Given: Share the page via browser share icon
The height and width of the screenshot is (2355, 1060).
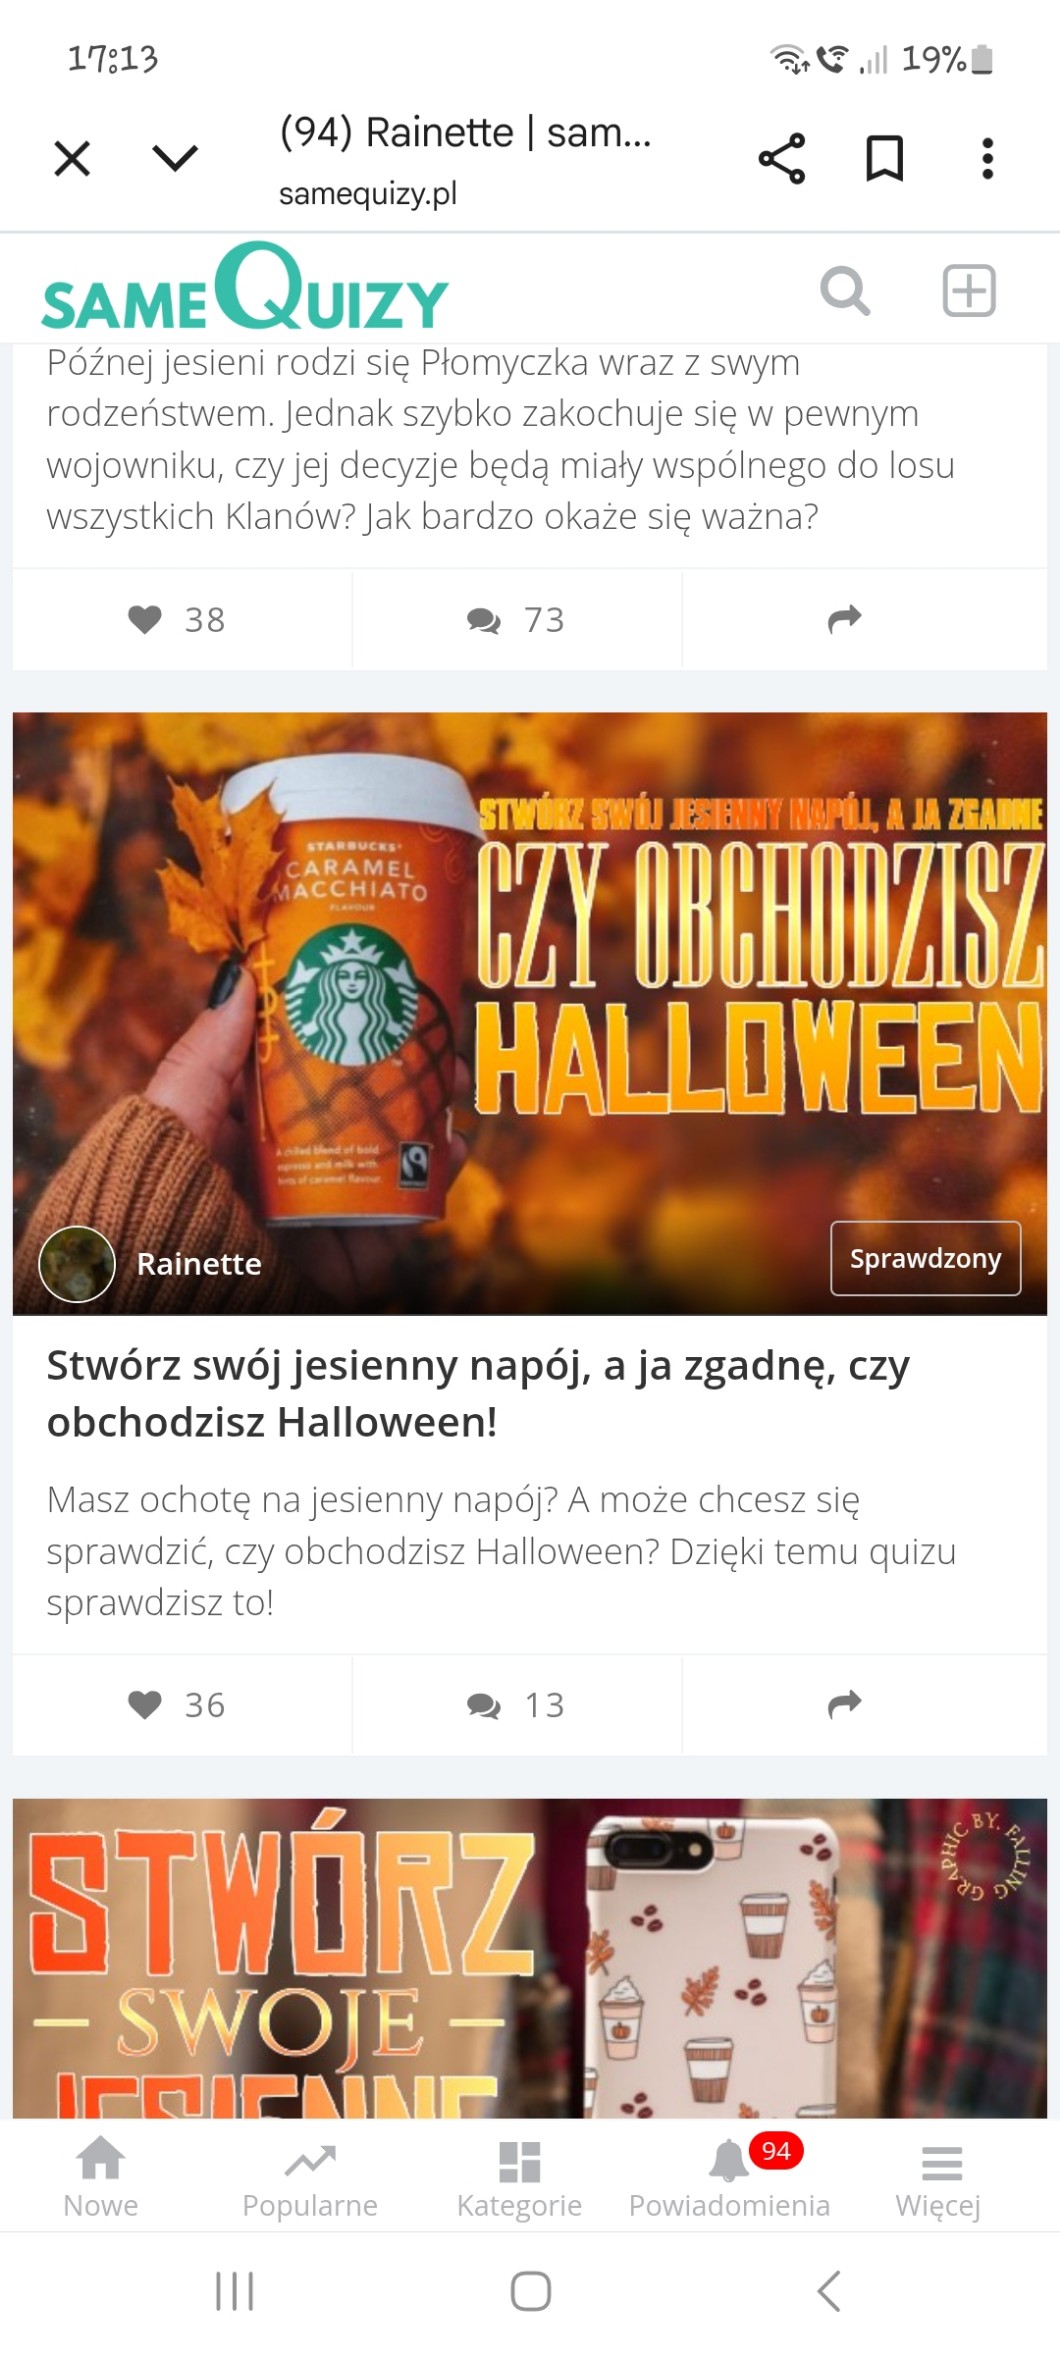Looking at the screenshot, I should pyautogui.click(x=782, y=158).
